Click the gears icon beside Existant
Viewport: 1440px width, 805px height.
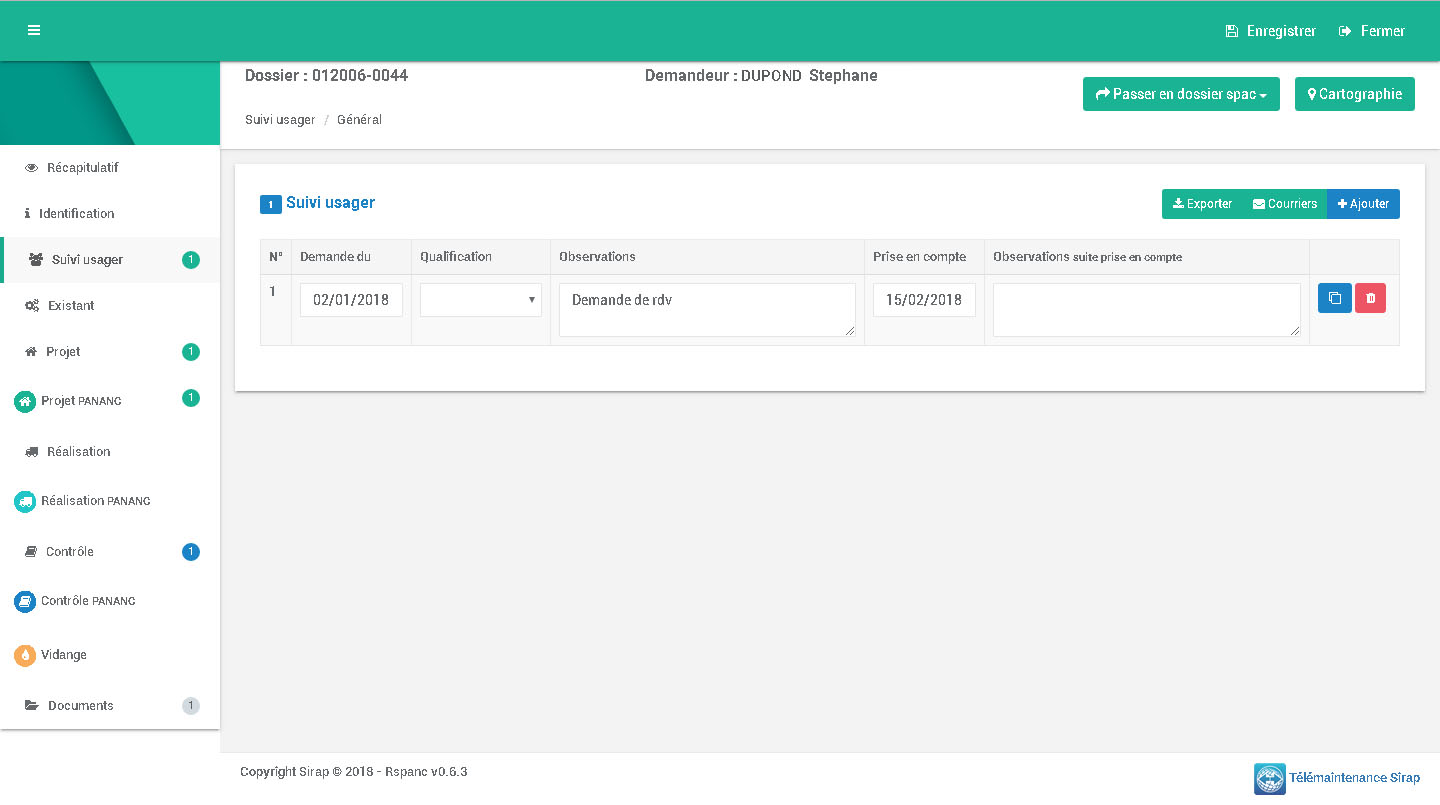tap(32, 306)
